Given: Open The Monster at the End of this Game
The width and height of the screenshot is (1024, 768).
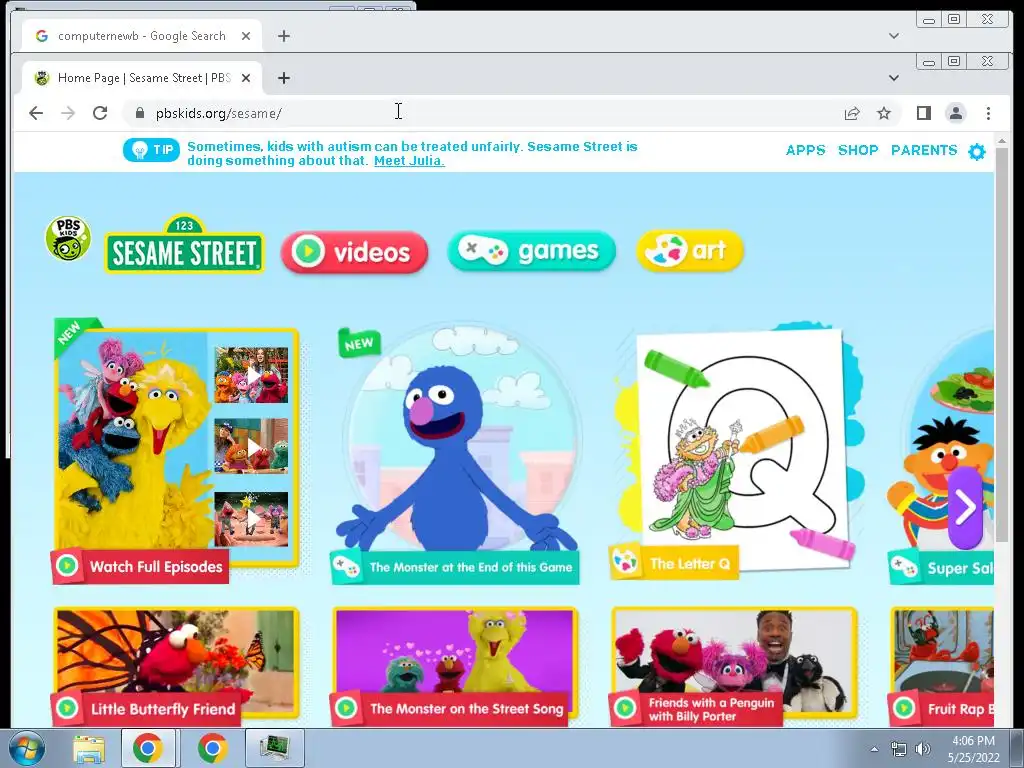Looking at the screenshot, I should point(456,454).
